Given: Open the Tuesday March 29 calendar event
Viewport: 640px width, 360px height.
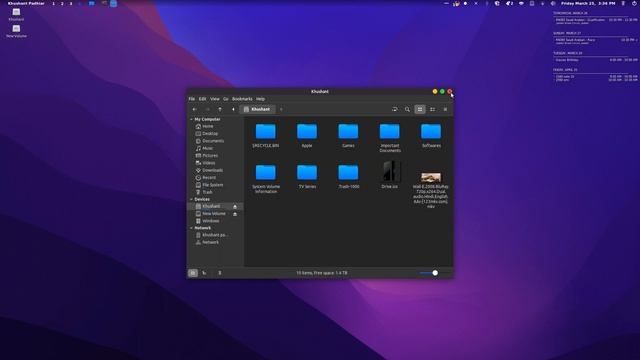Looking at the screenshot, I should (x=596, y=60).
